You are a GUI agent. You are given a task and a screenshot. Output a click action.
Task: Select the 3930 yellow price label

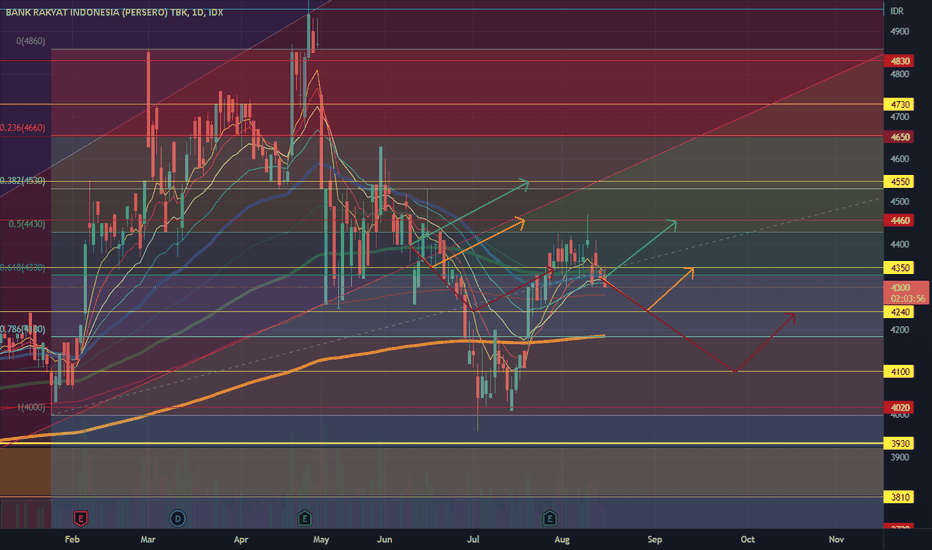(x=900, y=444)
